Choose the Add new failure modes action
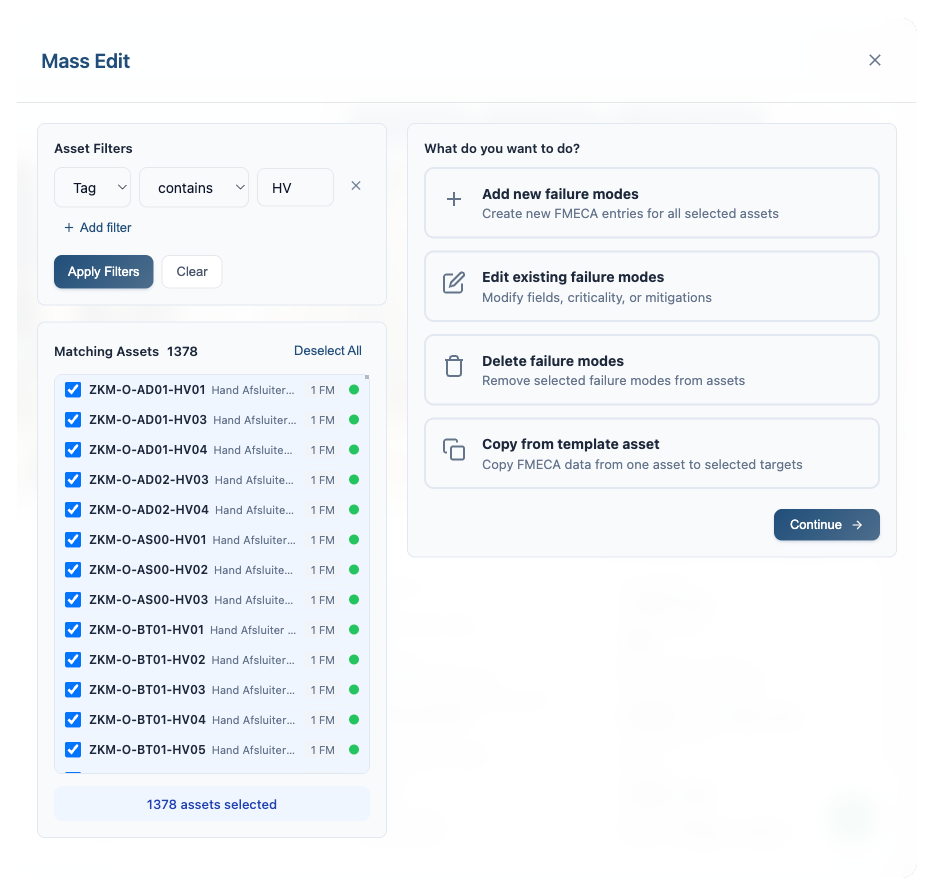 tap(651, 203)
